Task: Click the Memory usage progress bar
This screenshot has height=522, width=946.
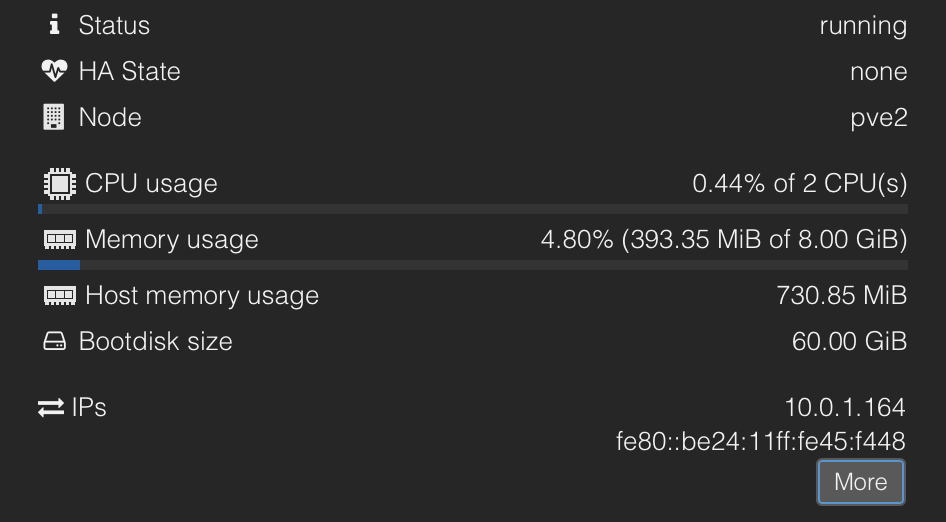Action: pos(472,266)
